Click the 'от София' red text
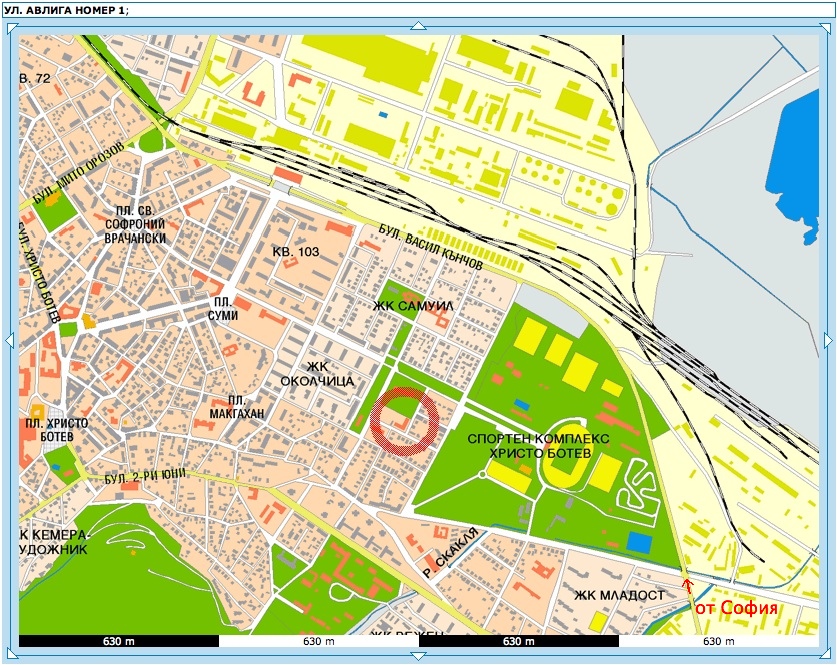Screen dimensions: 837x665 735,607
